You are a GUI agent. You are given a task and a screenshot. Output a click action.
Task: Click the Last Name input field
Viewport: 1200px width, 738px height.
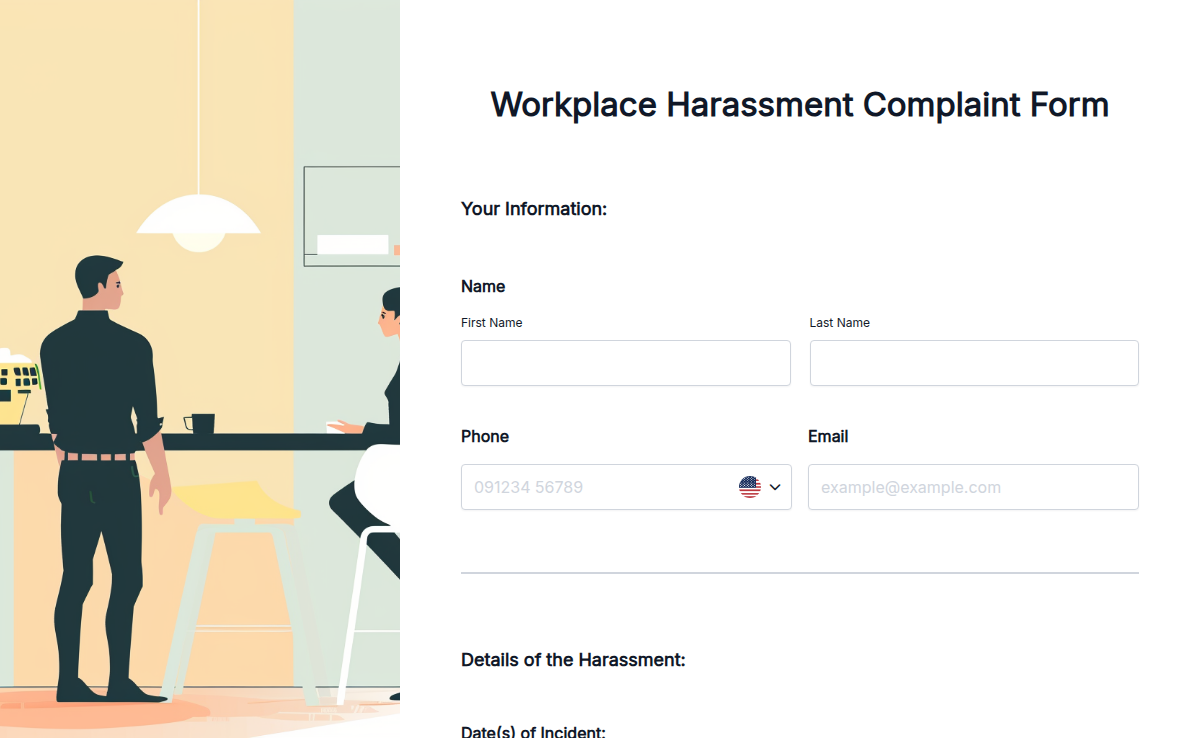(x=973, y=363)
